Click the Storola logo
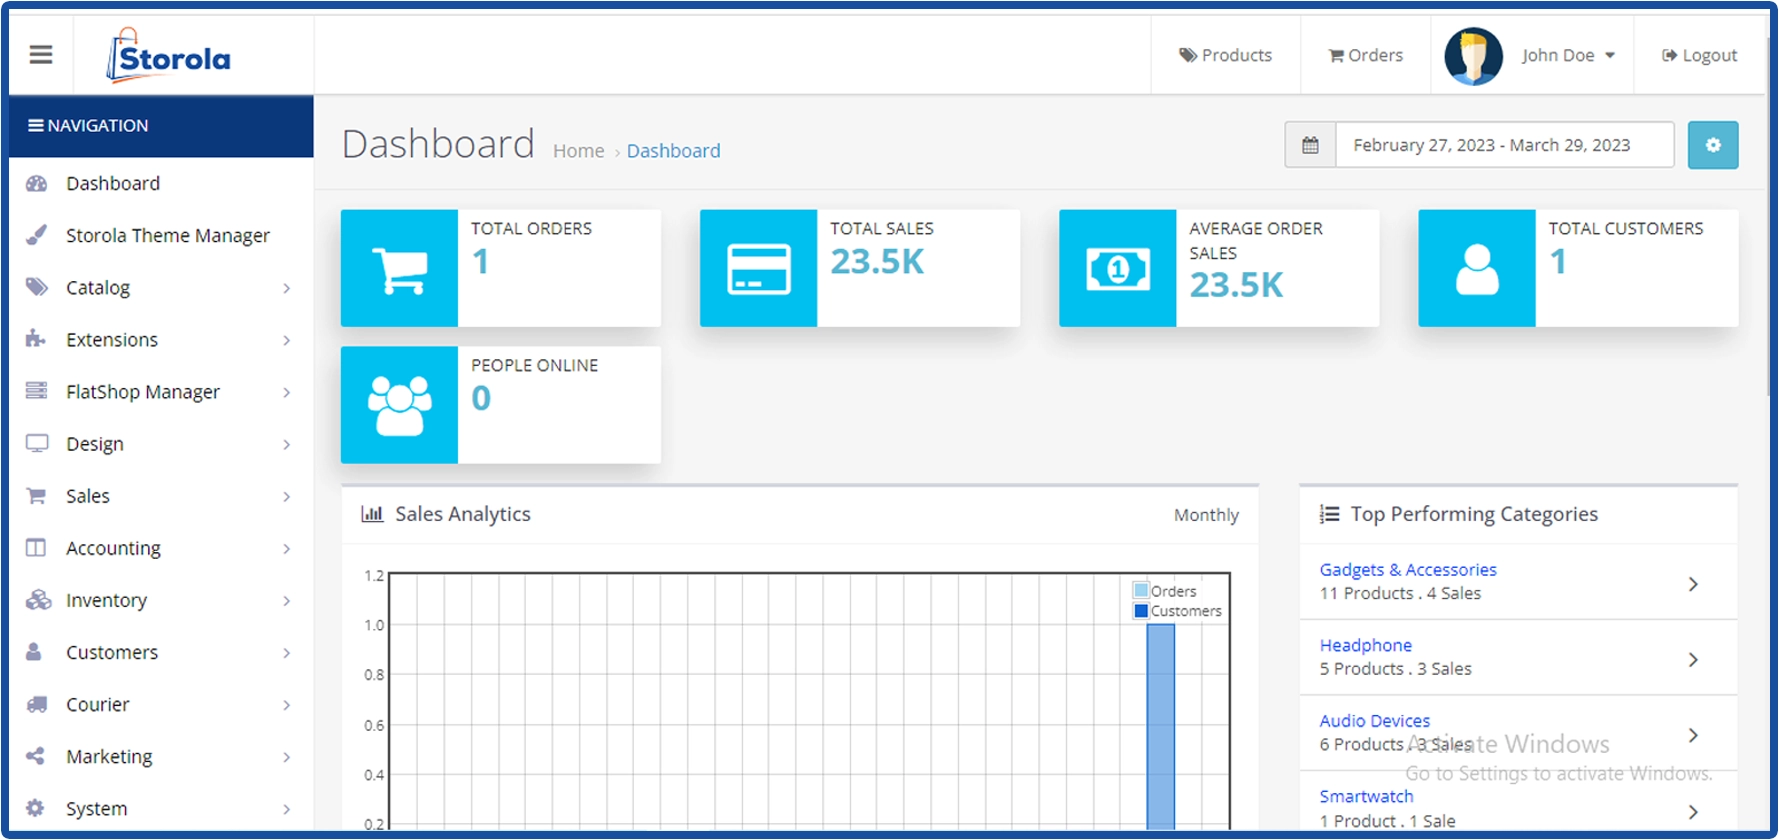This screenshot has width=1779, height=840. click(x=169, y=56)
